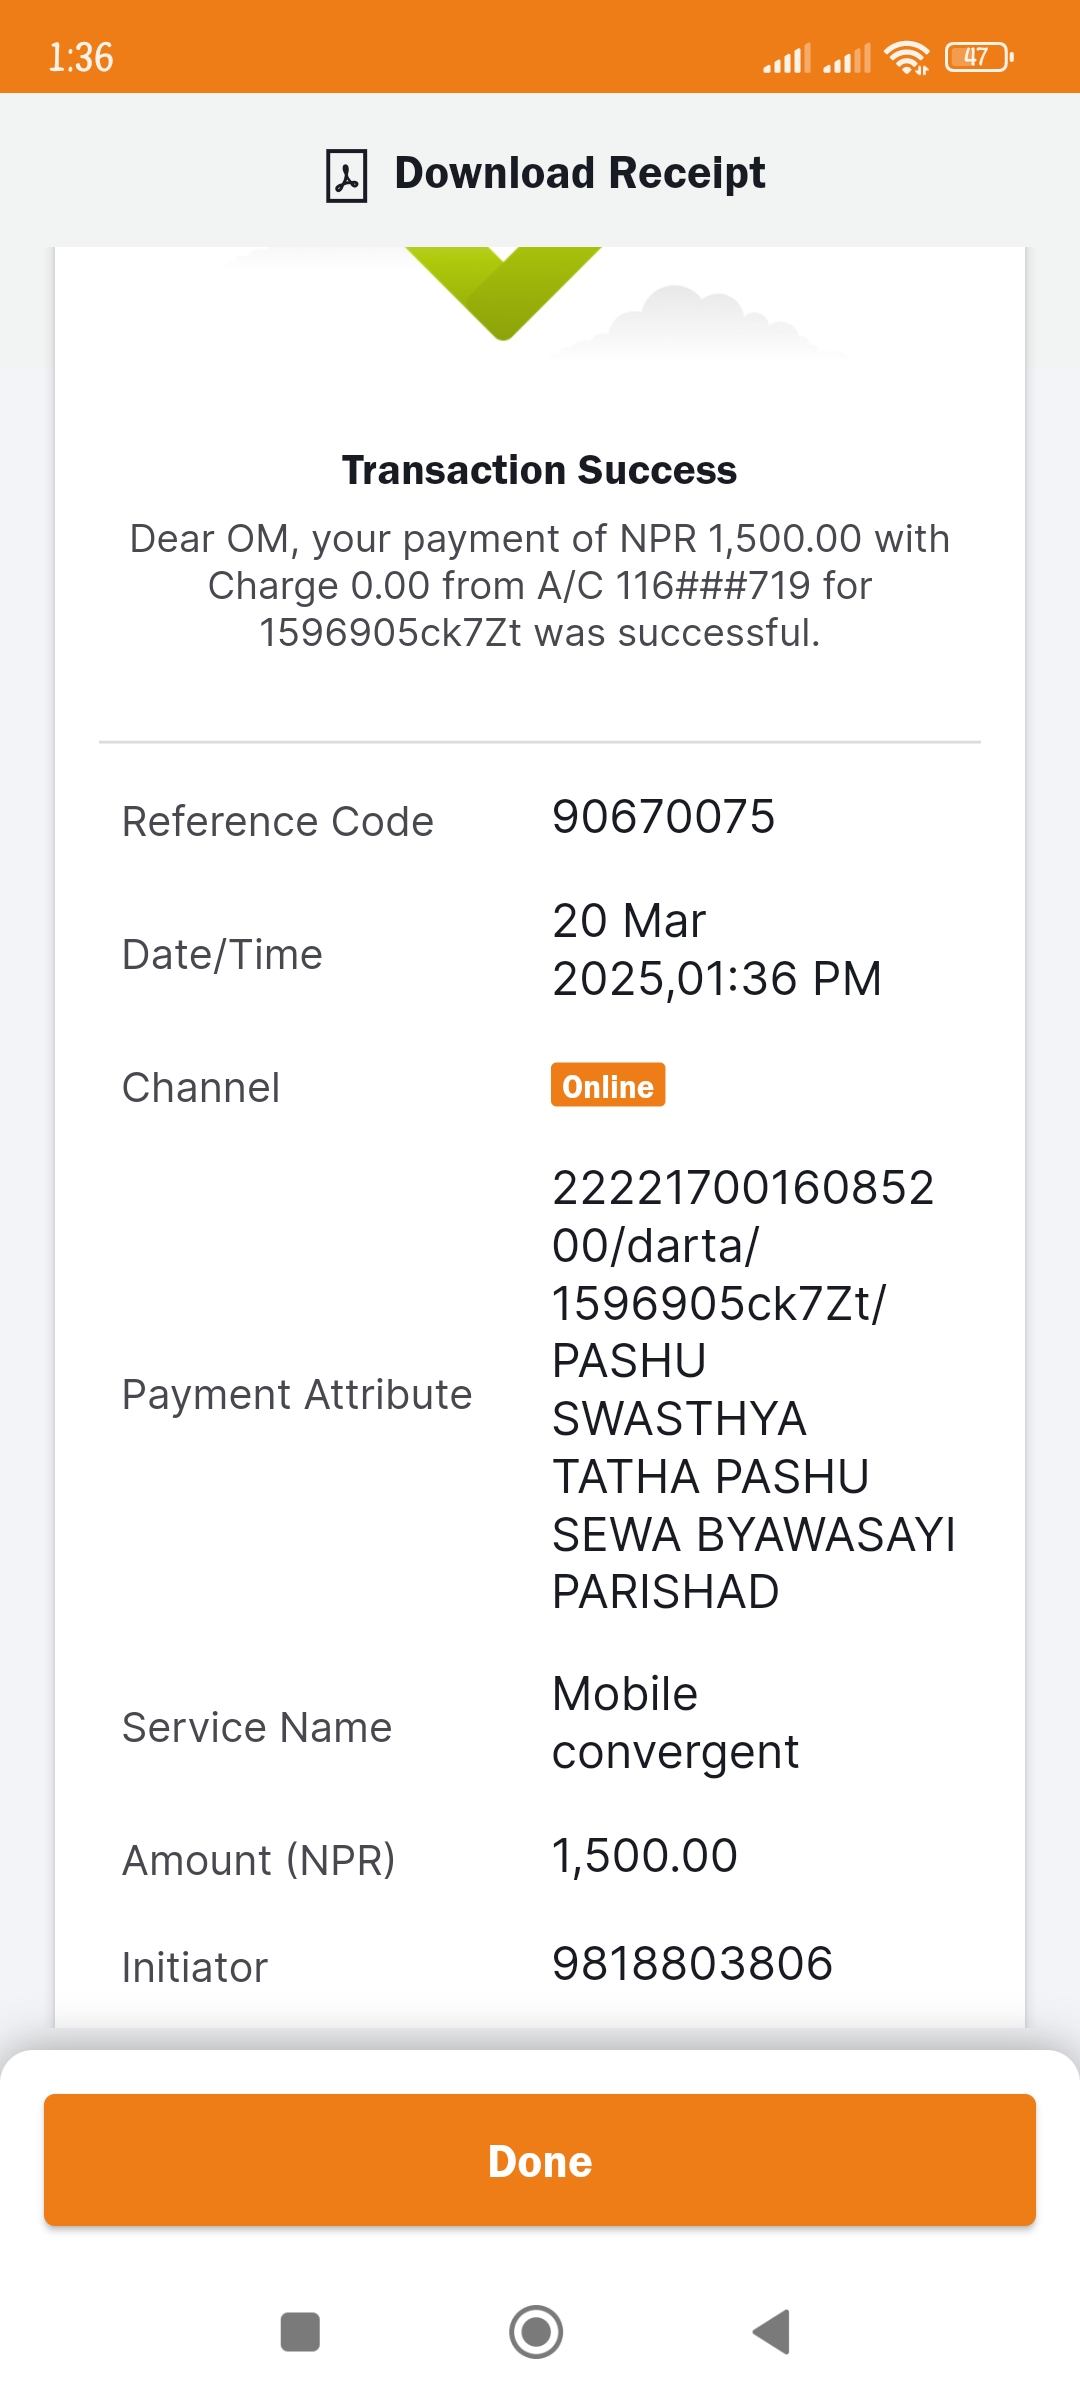The width and height of the screenshot is (1080, 2400).
Task: Tap the first cellular signal bars icon
Action: coord(787,58)
